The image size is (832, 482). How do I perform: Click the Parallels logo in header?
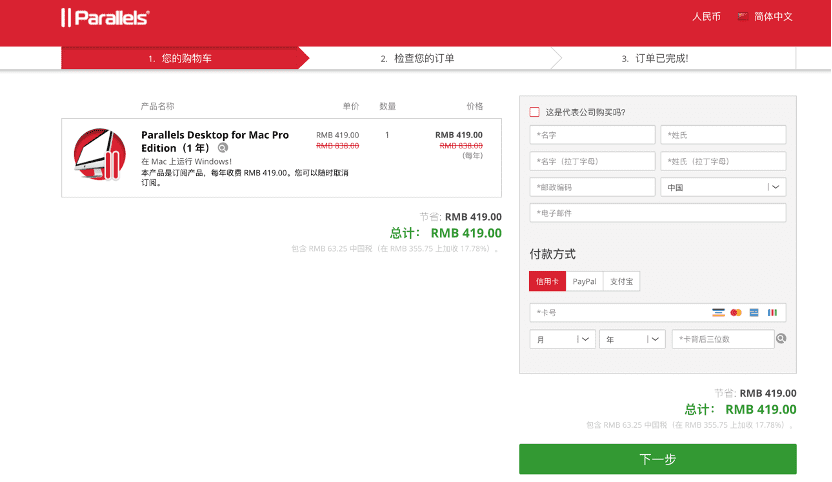click(x=105, y=17)
